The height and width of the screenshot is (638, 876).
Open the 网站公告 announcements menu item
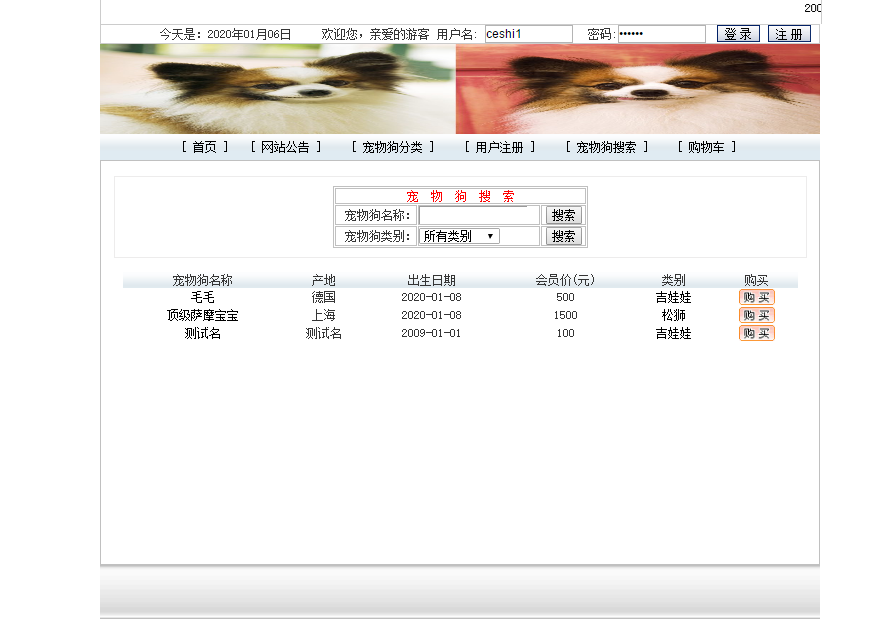tap(285, 147)
